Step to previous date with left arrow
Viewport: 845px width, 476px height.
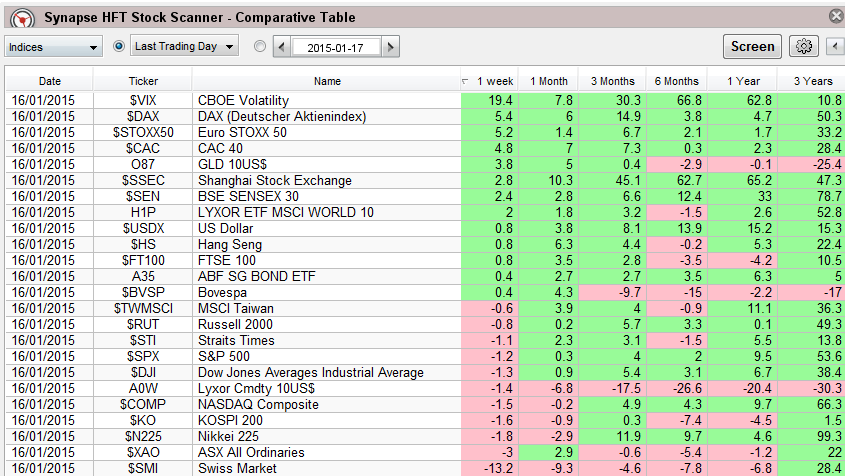281,47
